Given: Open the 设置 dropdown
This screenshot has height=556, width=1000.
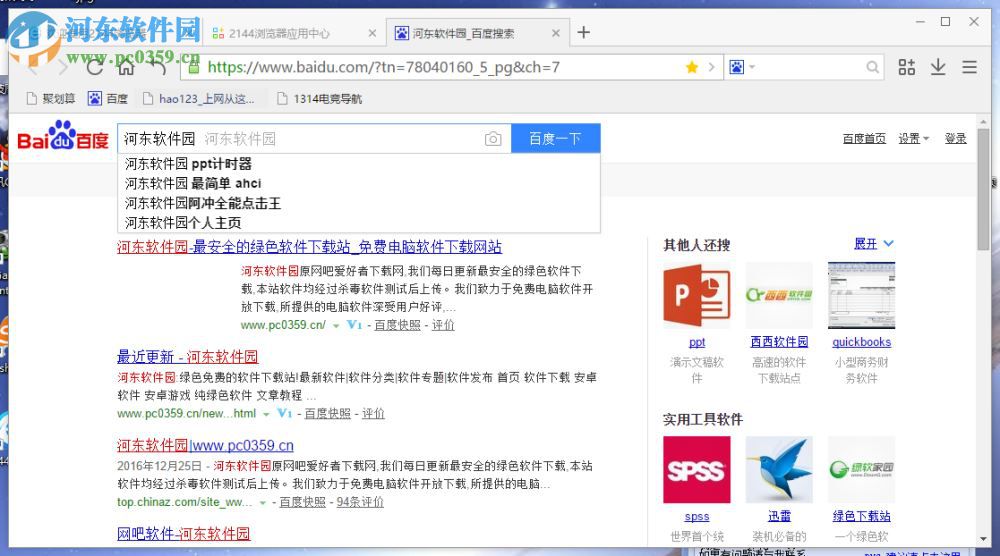Looking at the screenshot, I should (x=913, y=138).
